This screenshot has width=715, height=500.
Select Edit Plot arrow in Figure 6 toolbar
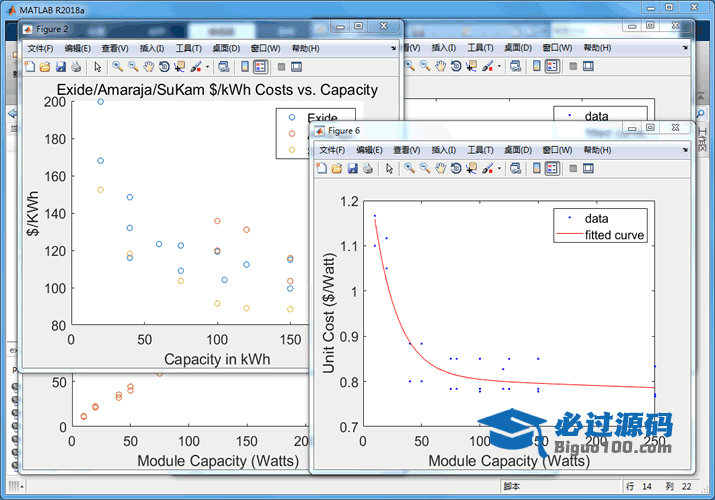click(x=389, y=169)
